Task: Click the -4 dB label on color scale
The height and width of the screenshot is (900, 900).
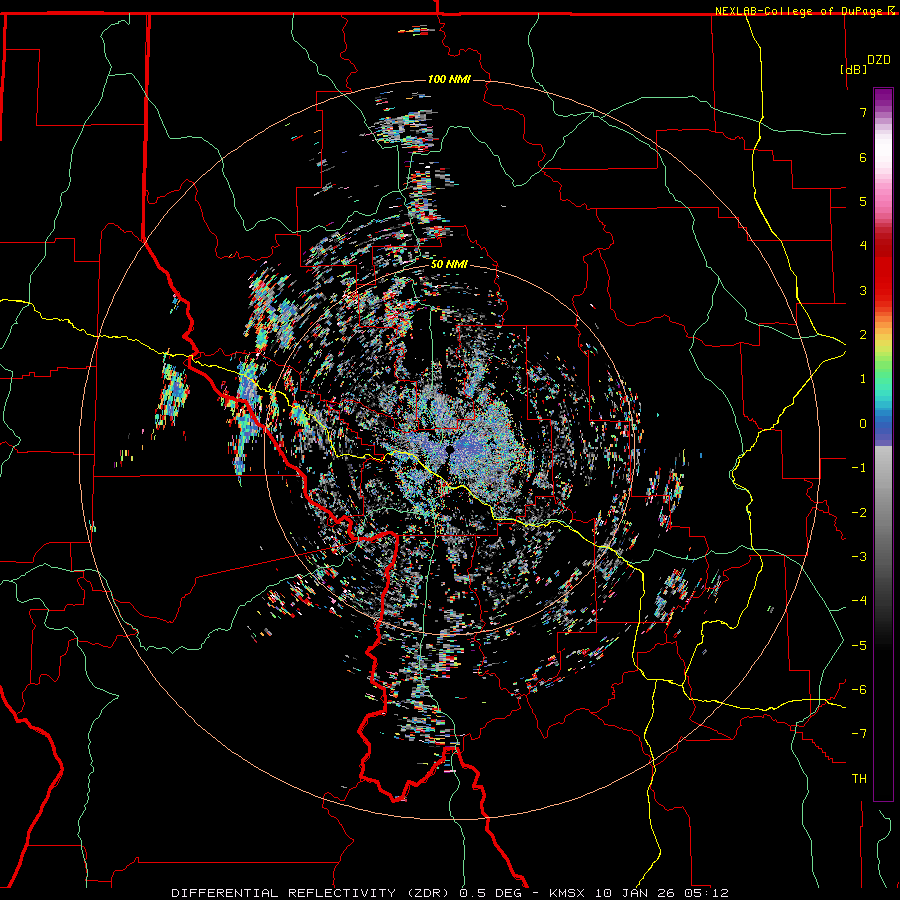Action: (859, 601)
